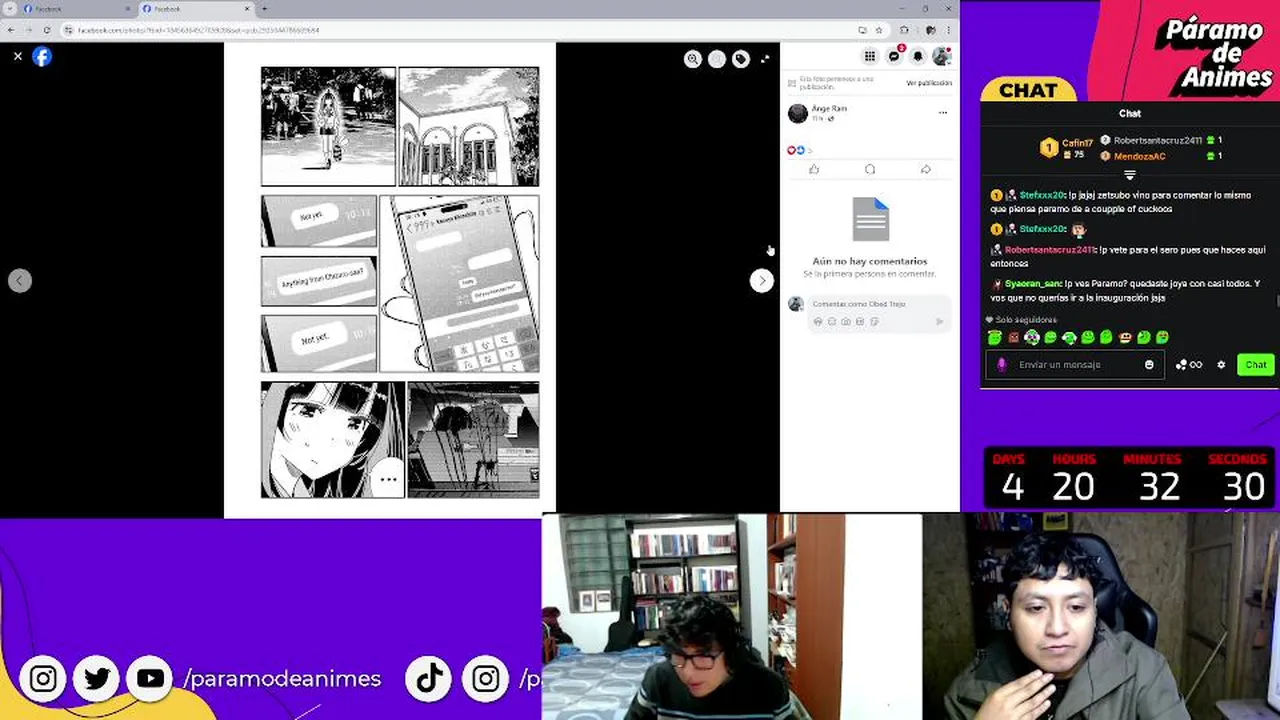Go back in the browser

click(11, 30)
